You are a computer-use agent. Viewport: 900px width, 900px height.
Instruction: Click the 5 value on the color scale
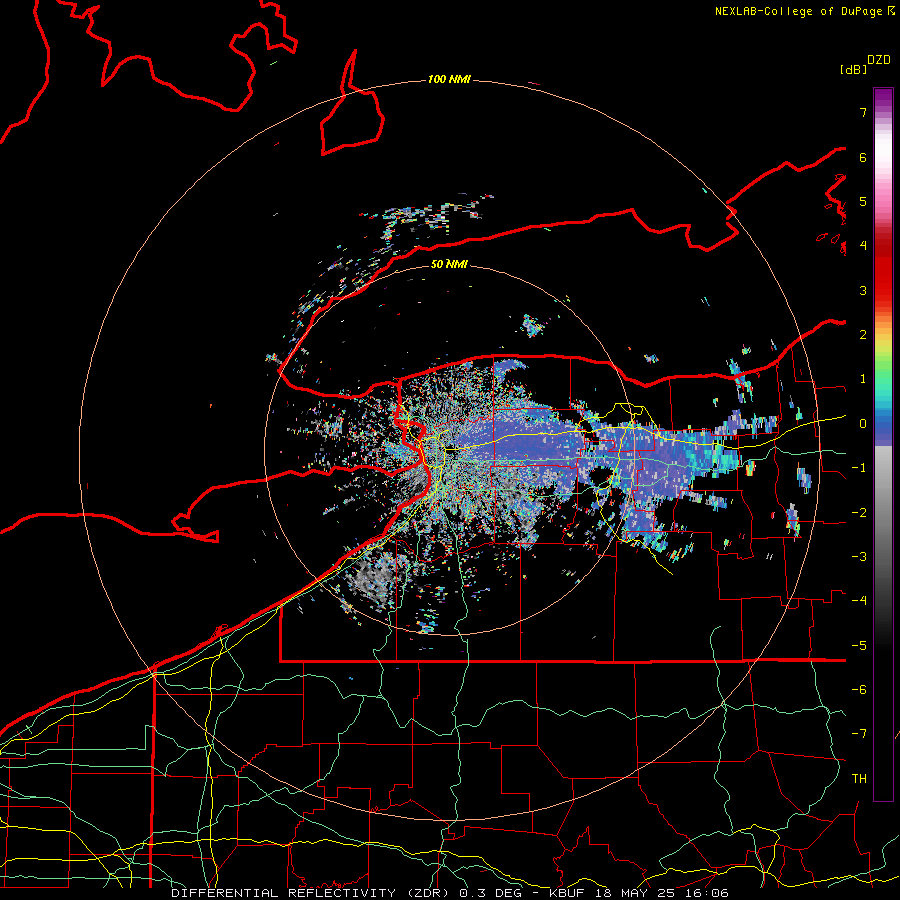point(863,201)
